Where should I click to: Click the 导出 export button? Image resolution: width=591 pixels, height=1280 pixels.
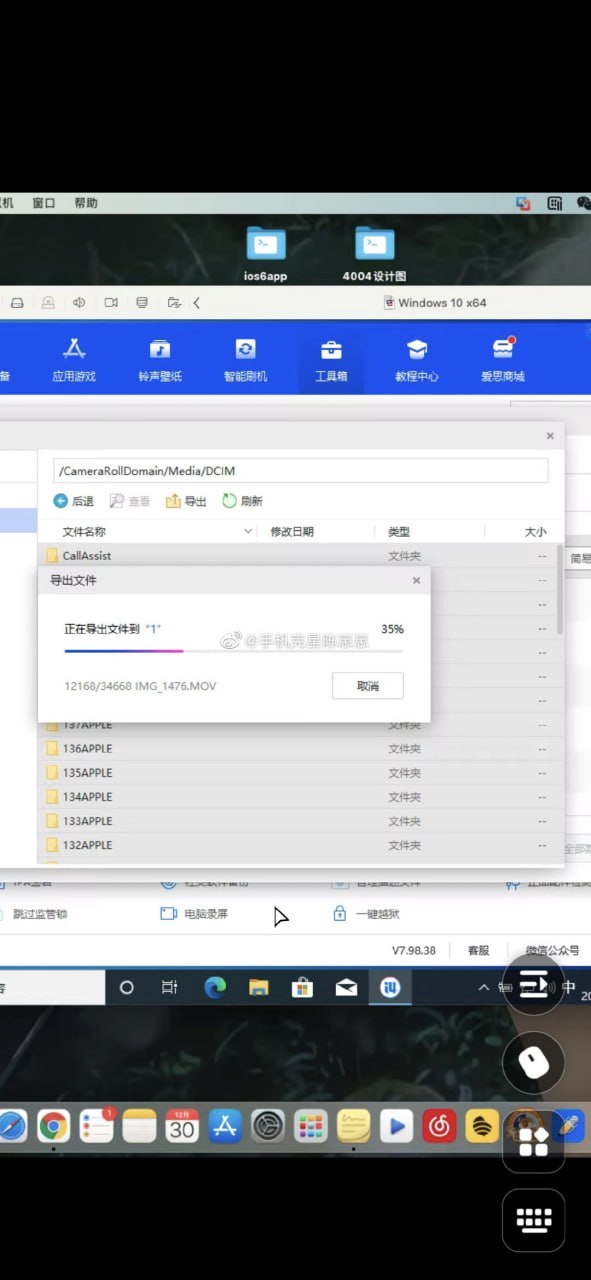click(x=187, y=501)
